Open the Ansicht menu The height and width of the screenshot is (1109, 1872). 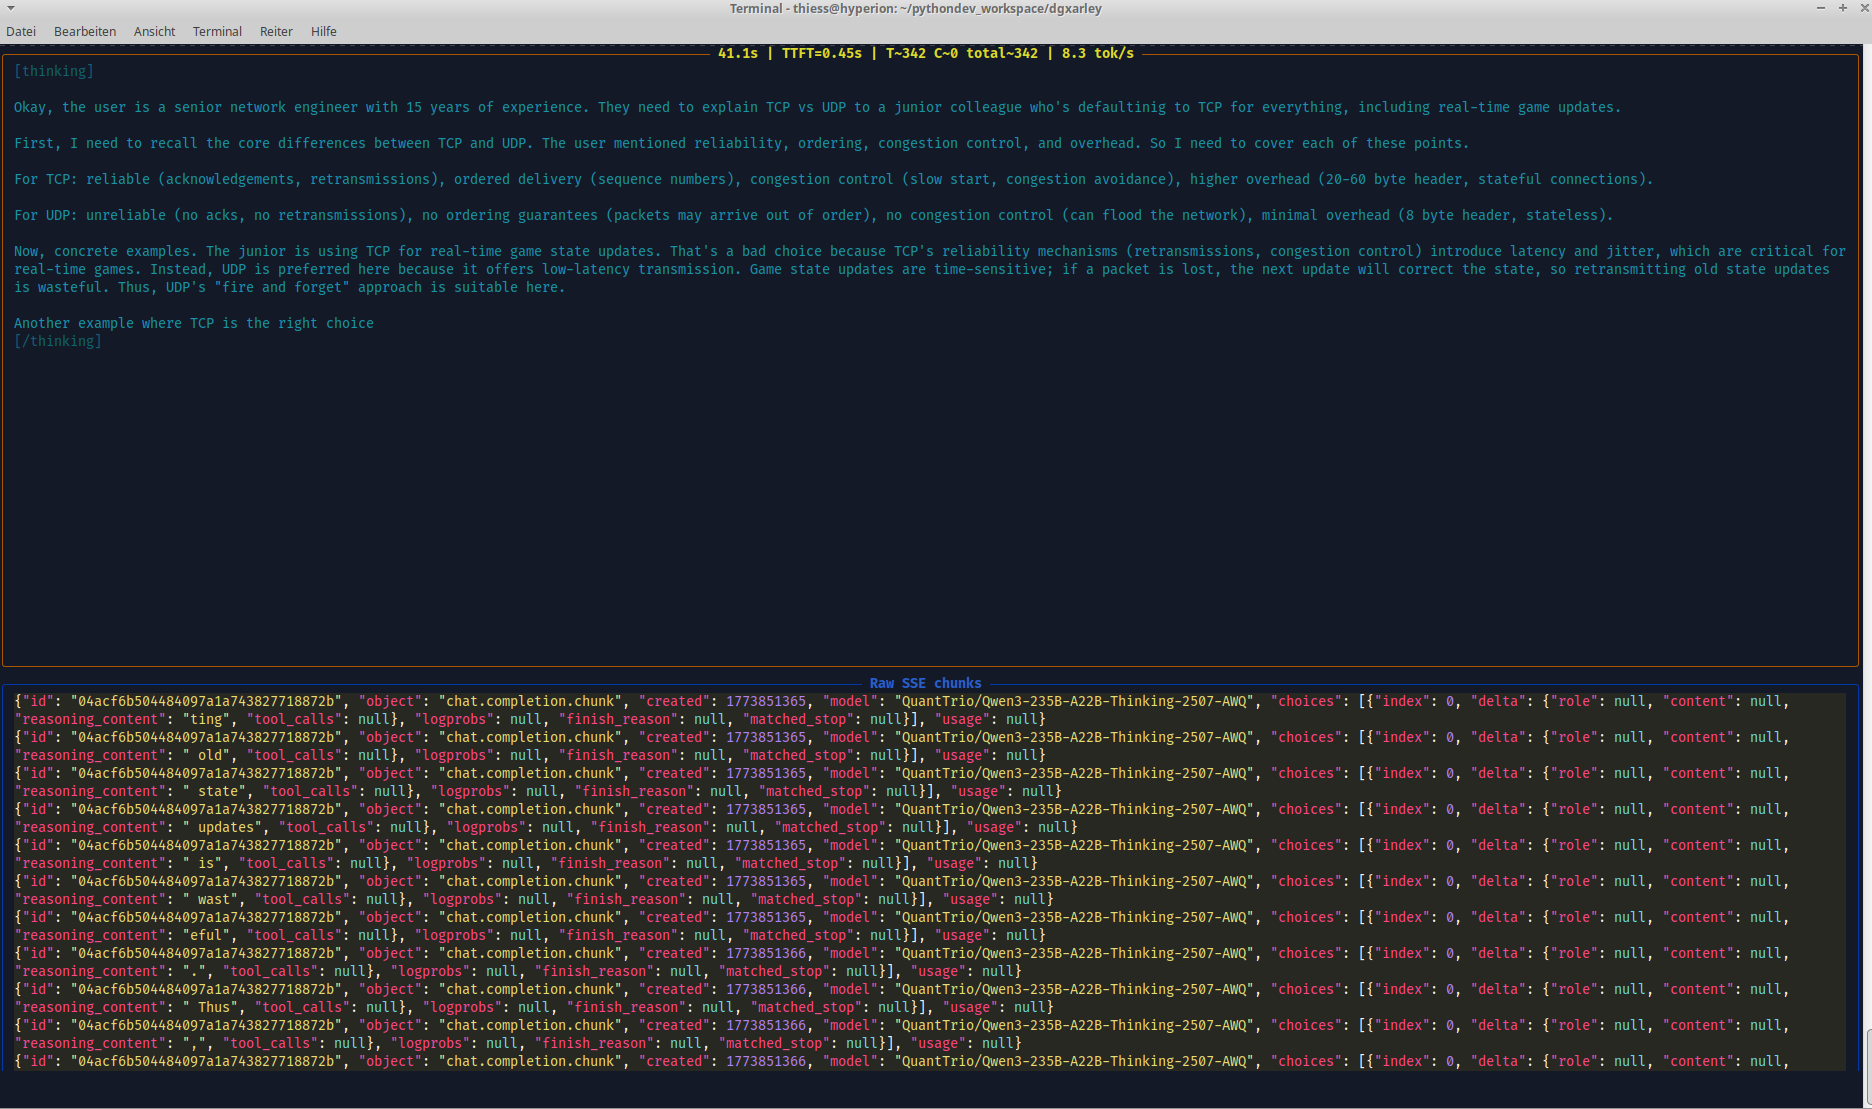tap(153, 31)
